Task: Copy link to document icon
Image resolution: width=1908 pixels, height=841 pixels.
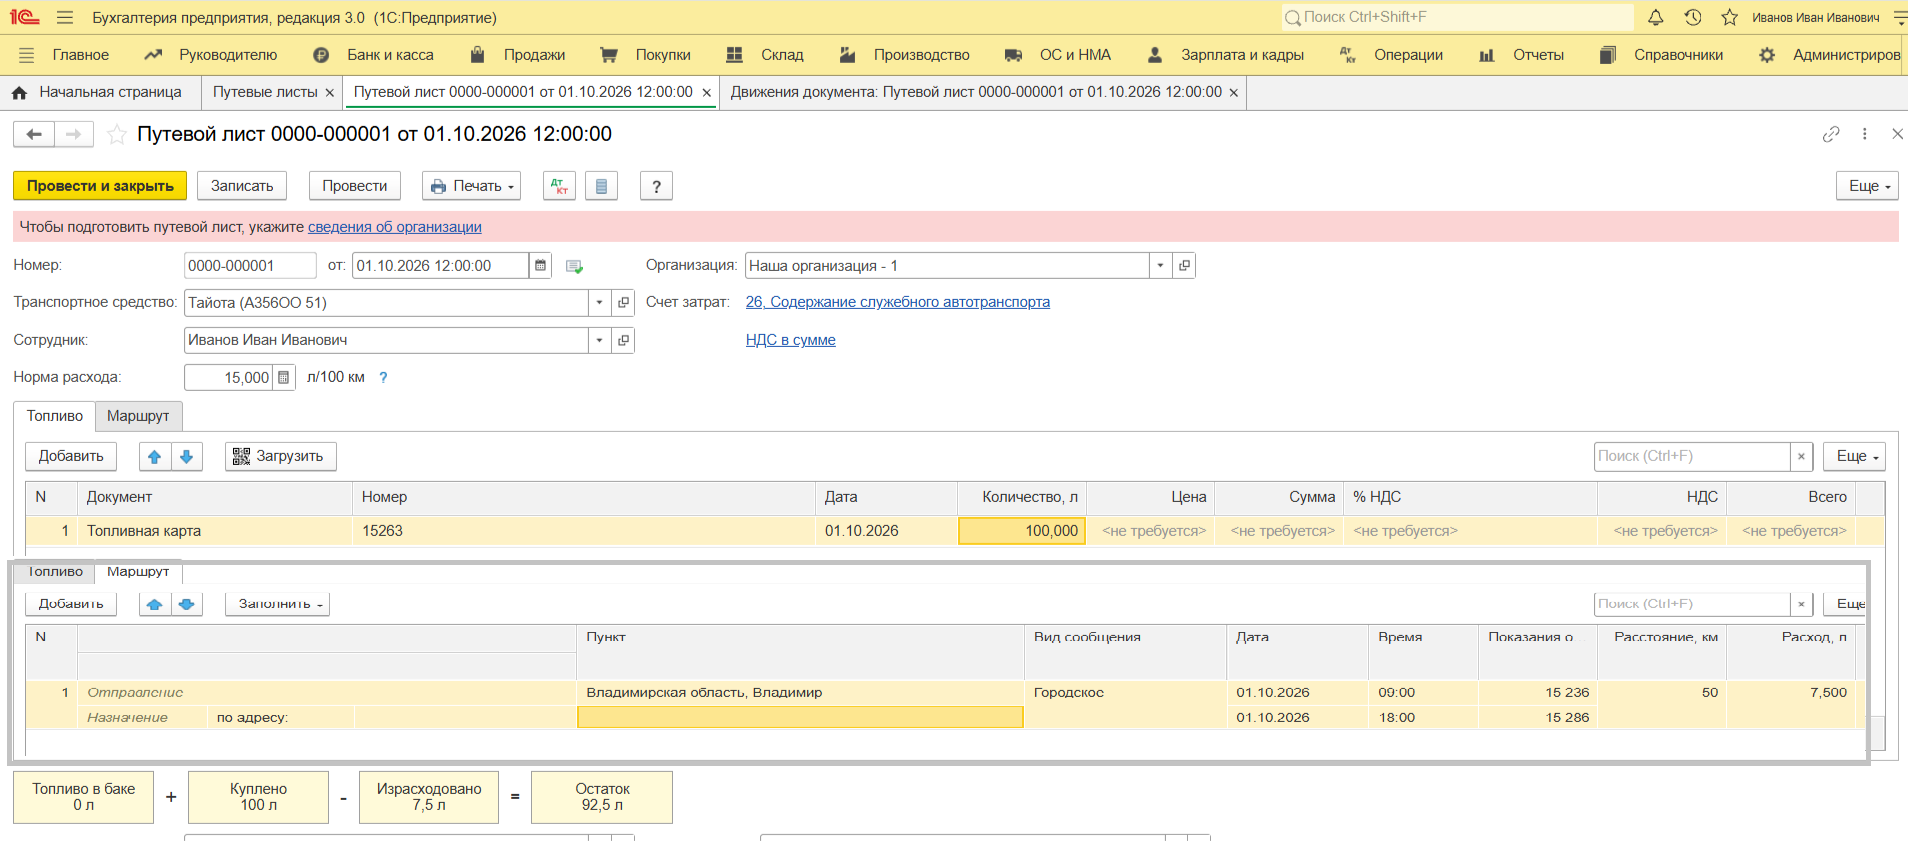Action: pos(1831,134)
